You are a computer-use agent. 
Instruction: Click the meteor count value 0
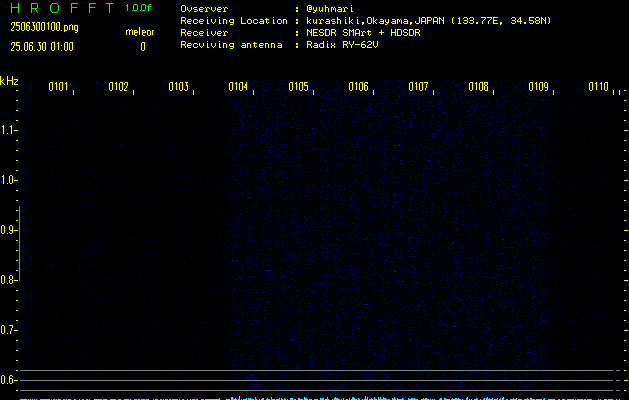[x=143, y=47]
